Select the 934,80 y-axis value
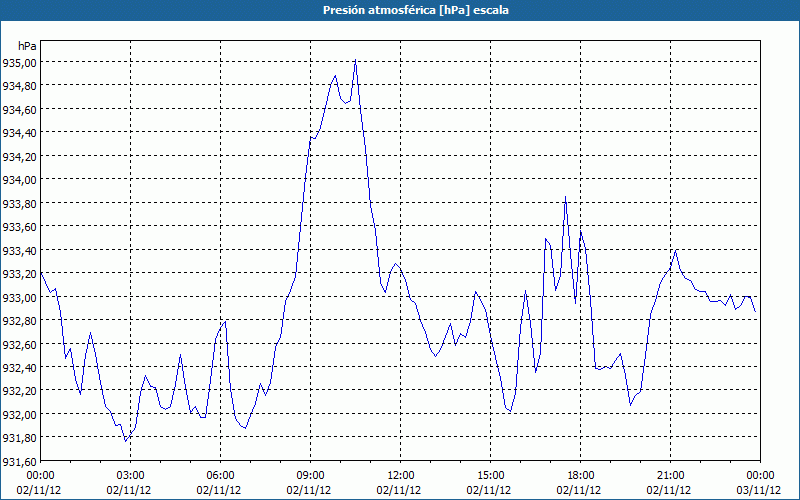The height and width of the screenshot is (500, 800). coord(19,86)
